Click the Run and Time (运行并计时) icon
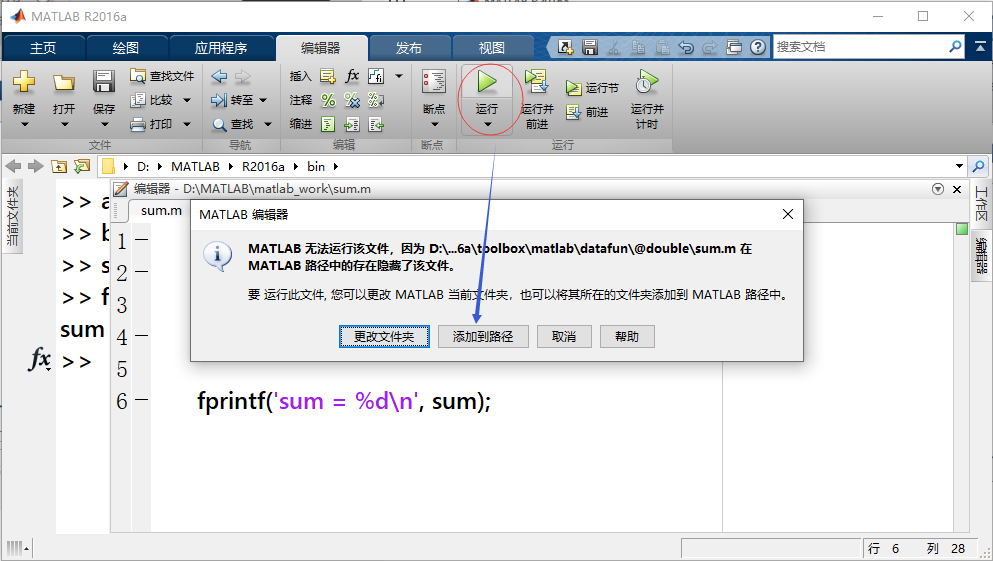The image size is (993, 561). tap(647, 82)
